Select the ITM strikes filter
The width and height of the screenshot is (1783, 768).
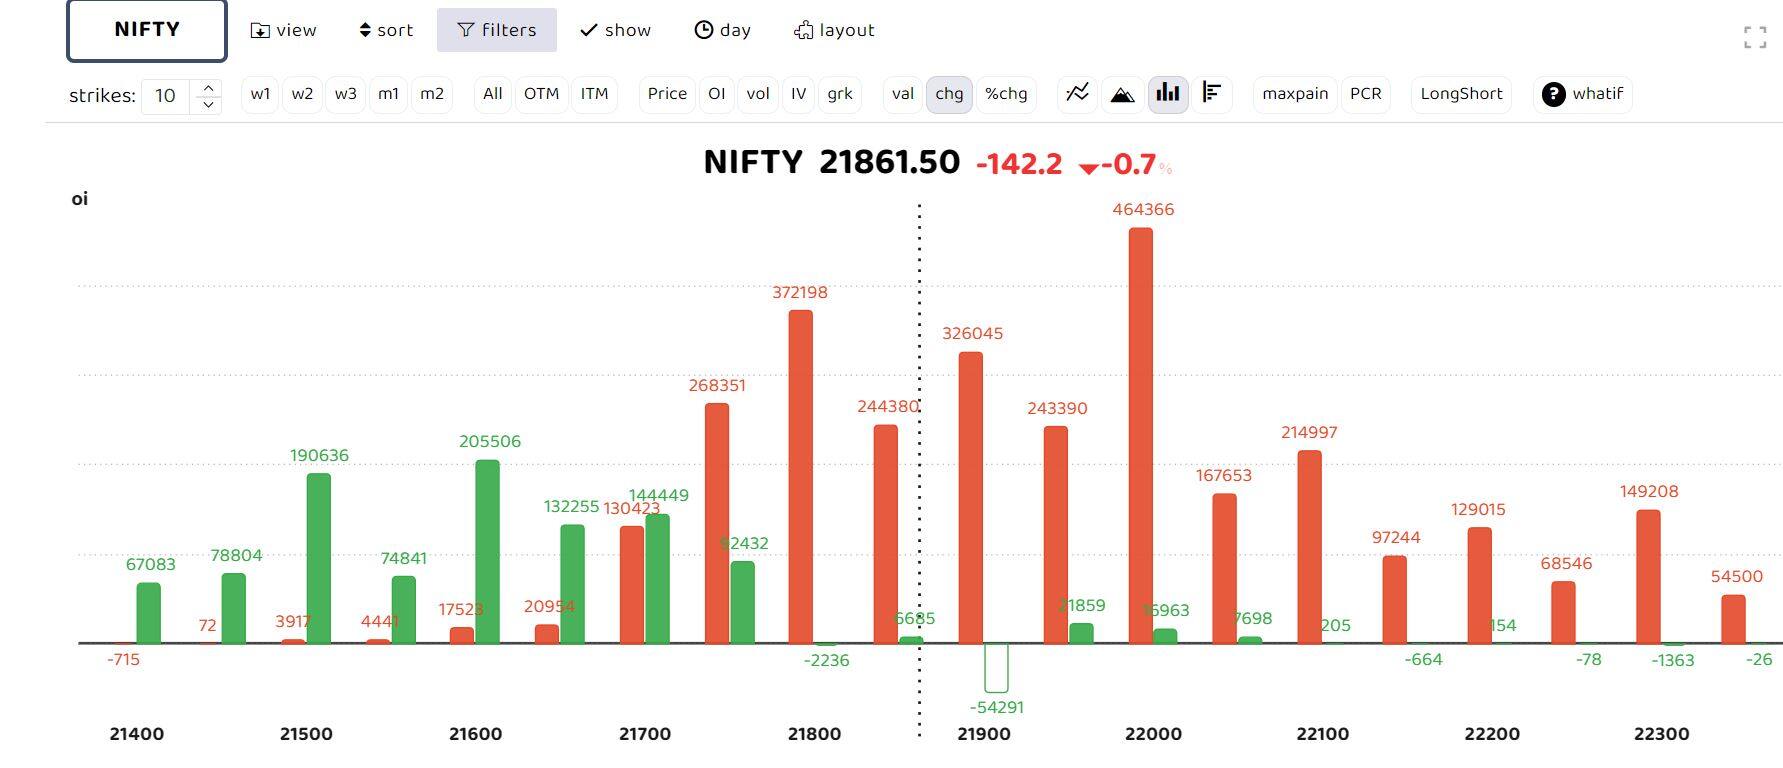point(594,94)
